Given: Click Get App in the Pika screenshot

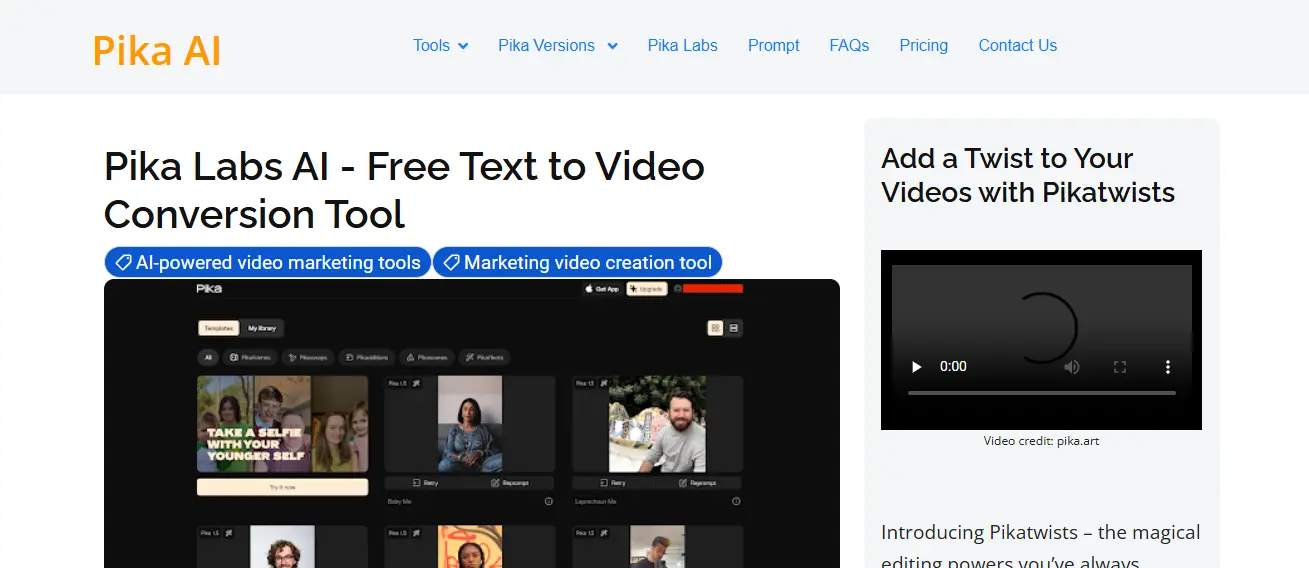Looking at the screenshot, I should click(x=602, y=289).
